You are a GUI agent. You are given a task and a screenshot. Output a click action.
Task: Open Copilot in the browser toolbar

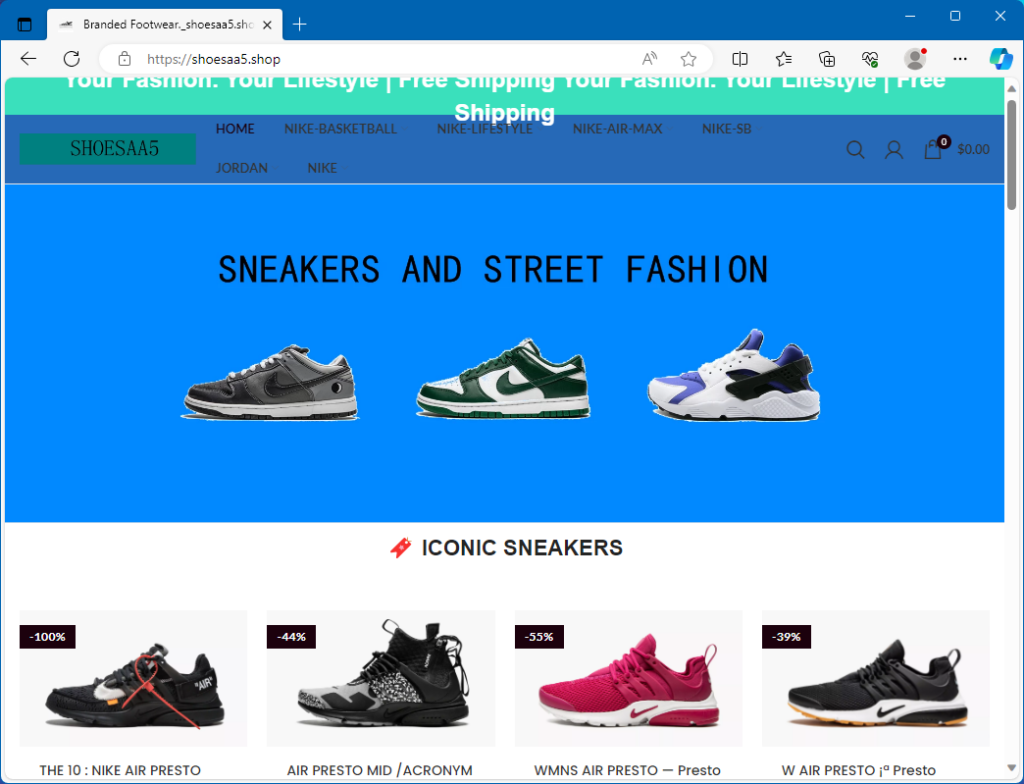click(x=1000, y=59)
